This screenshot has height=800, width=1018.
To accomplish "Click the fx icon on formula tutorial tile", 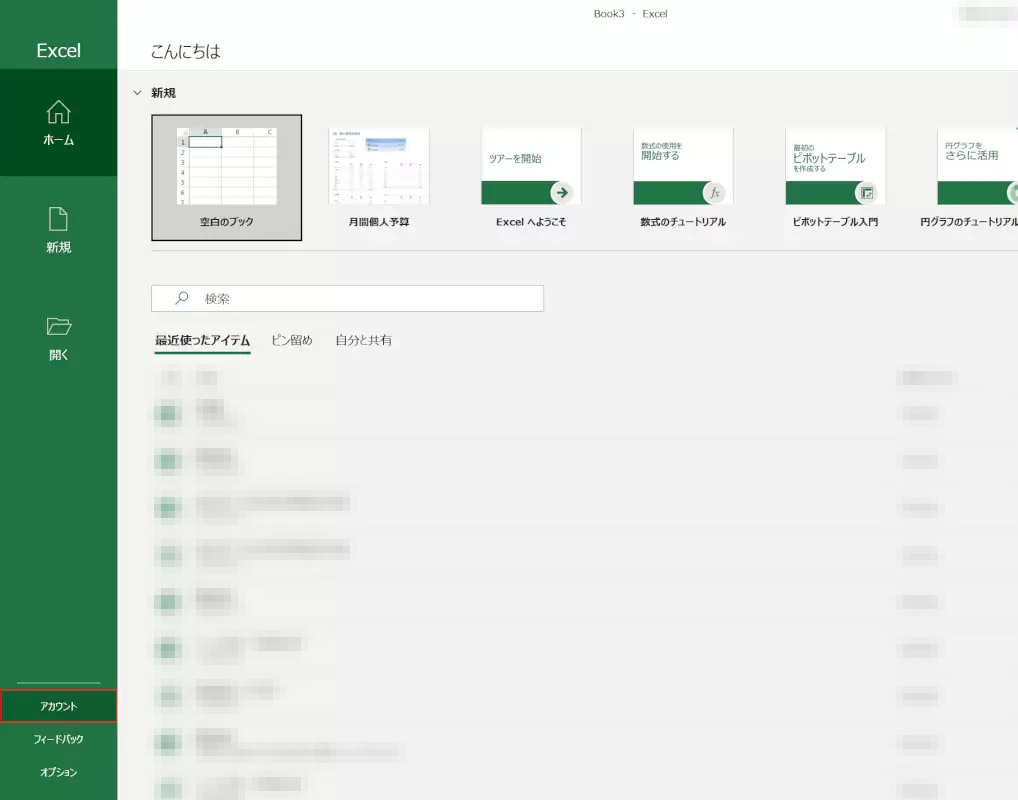I will (714, 192).
